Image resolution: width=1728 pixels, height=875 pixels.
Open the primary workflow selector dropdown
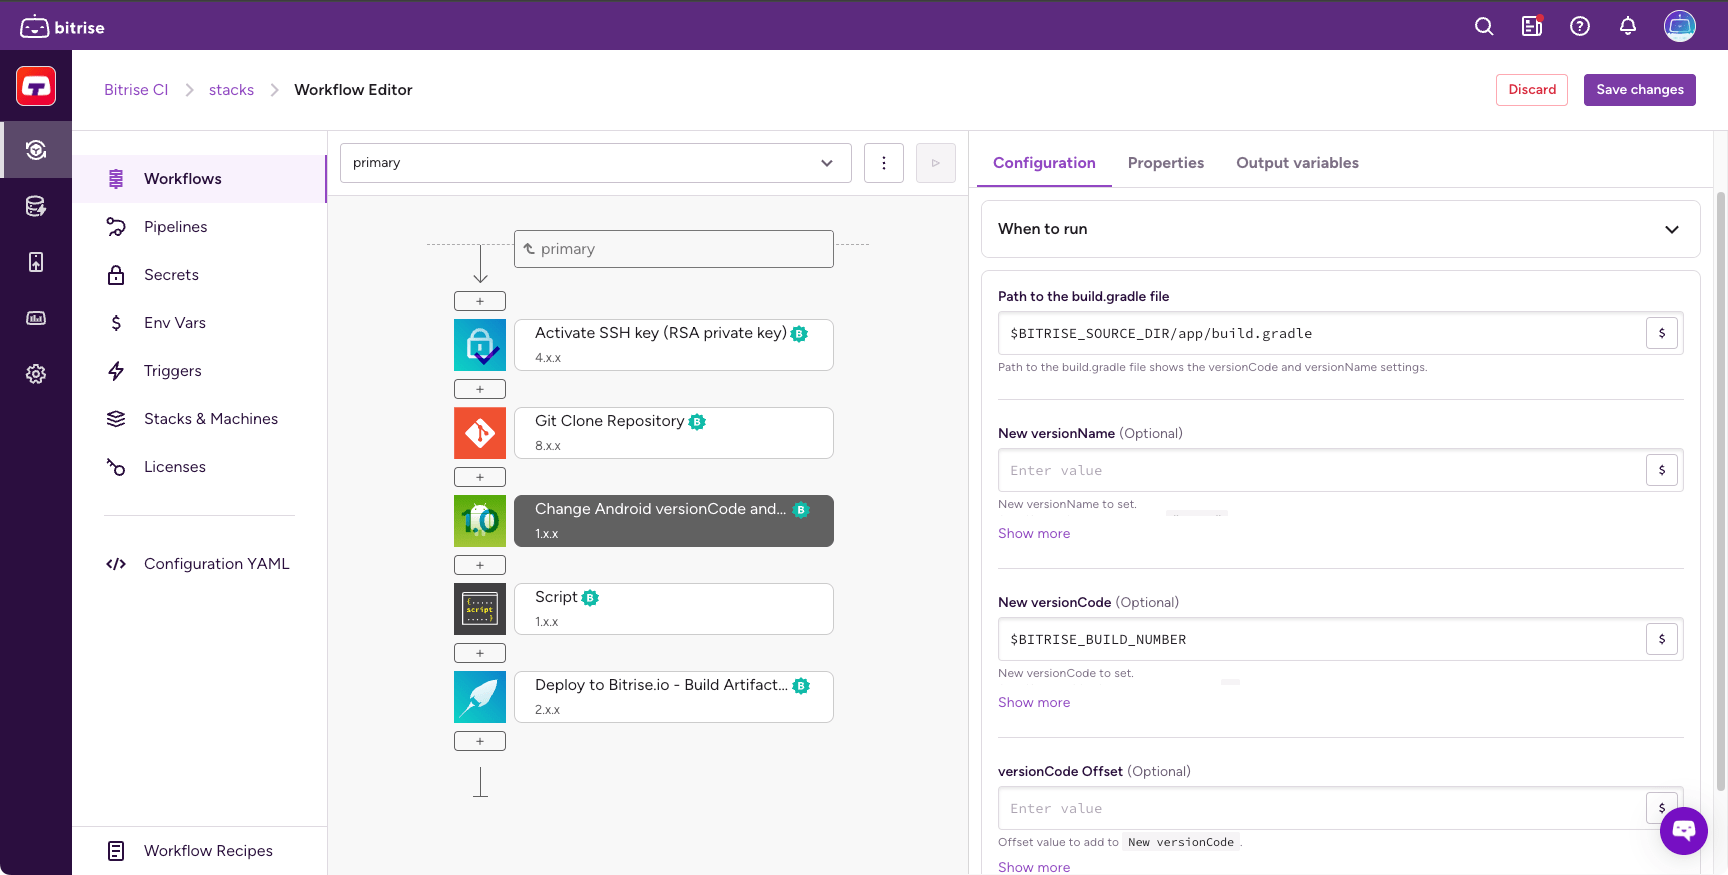pos(596,163)
